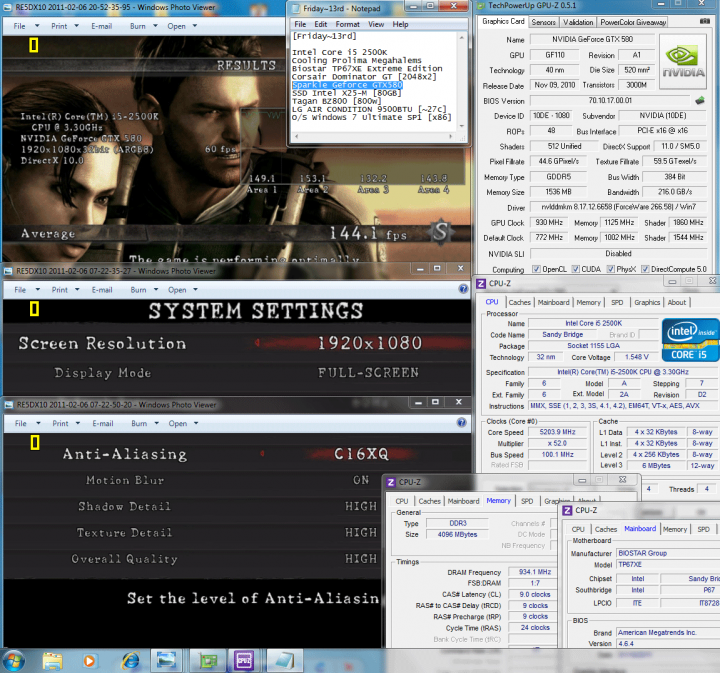The height and width of the screenshot is (673, 720).
Task: Click E-mail in Anti-Aliasing photo viewer
Action: coord(103,423)
